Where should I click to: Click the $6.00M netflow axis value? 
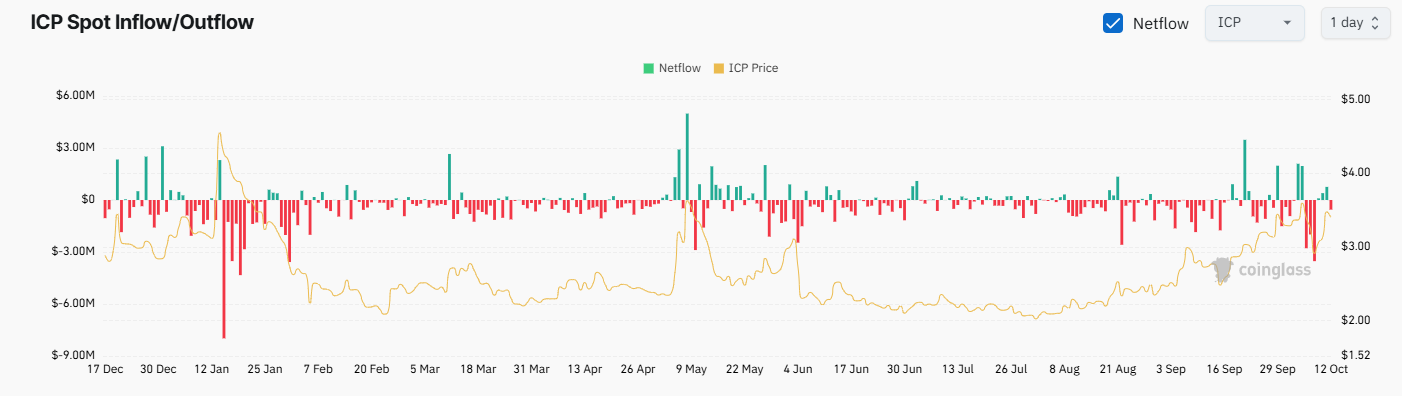(76, 95)
